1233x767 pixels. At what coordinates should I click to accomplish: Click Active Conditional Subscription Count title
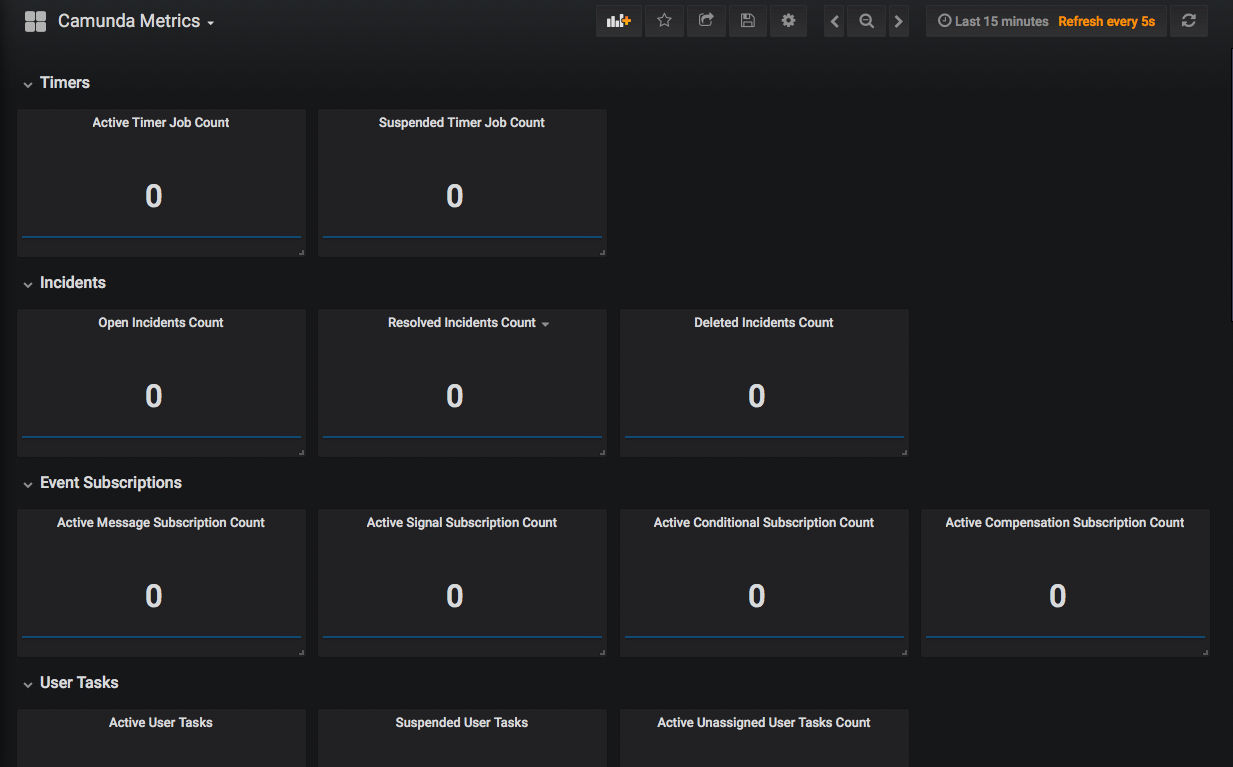click(764, 522)
